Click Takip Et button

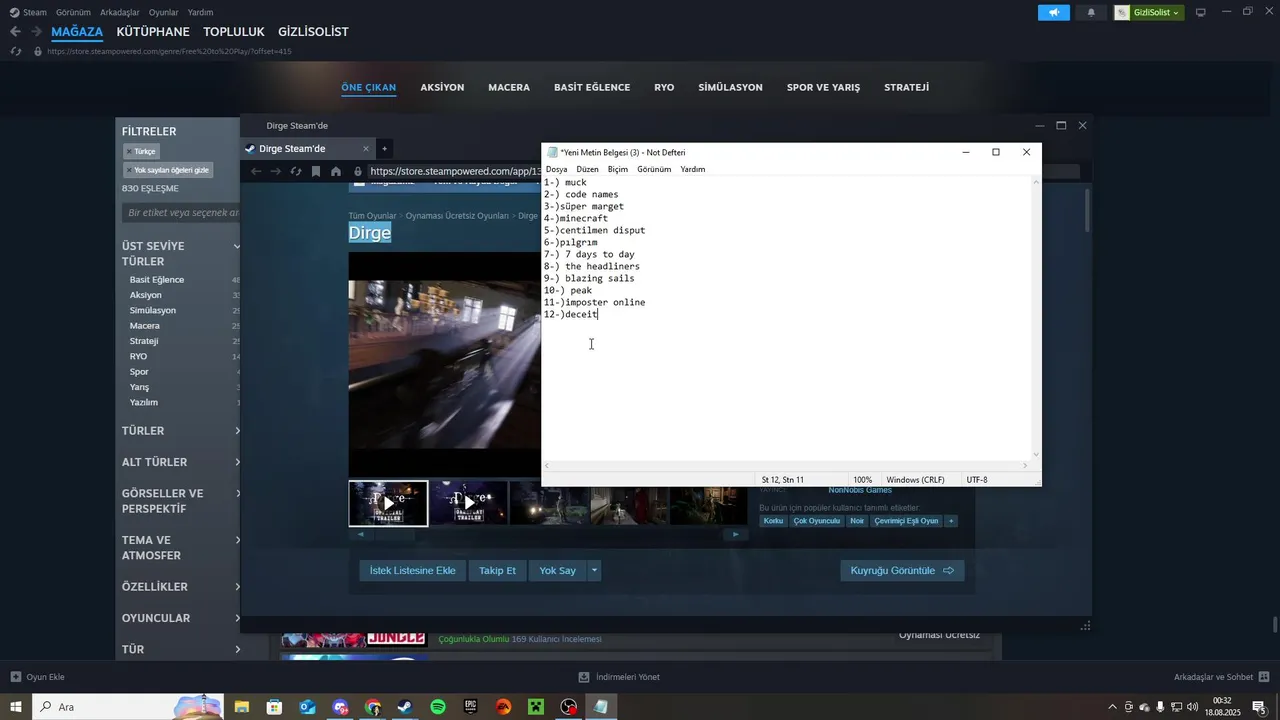(497, 571)
